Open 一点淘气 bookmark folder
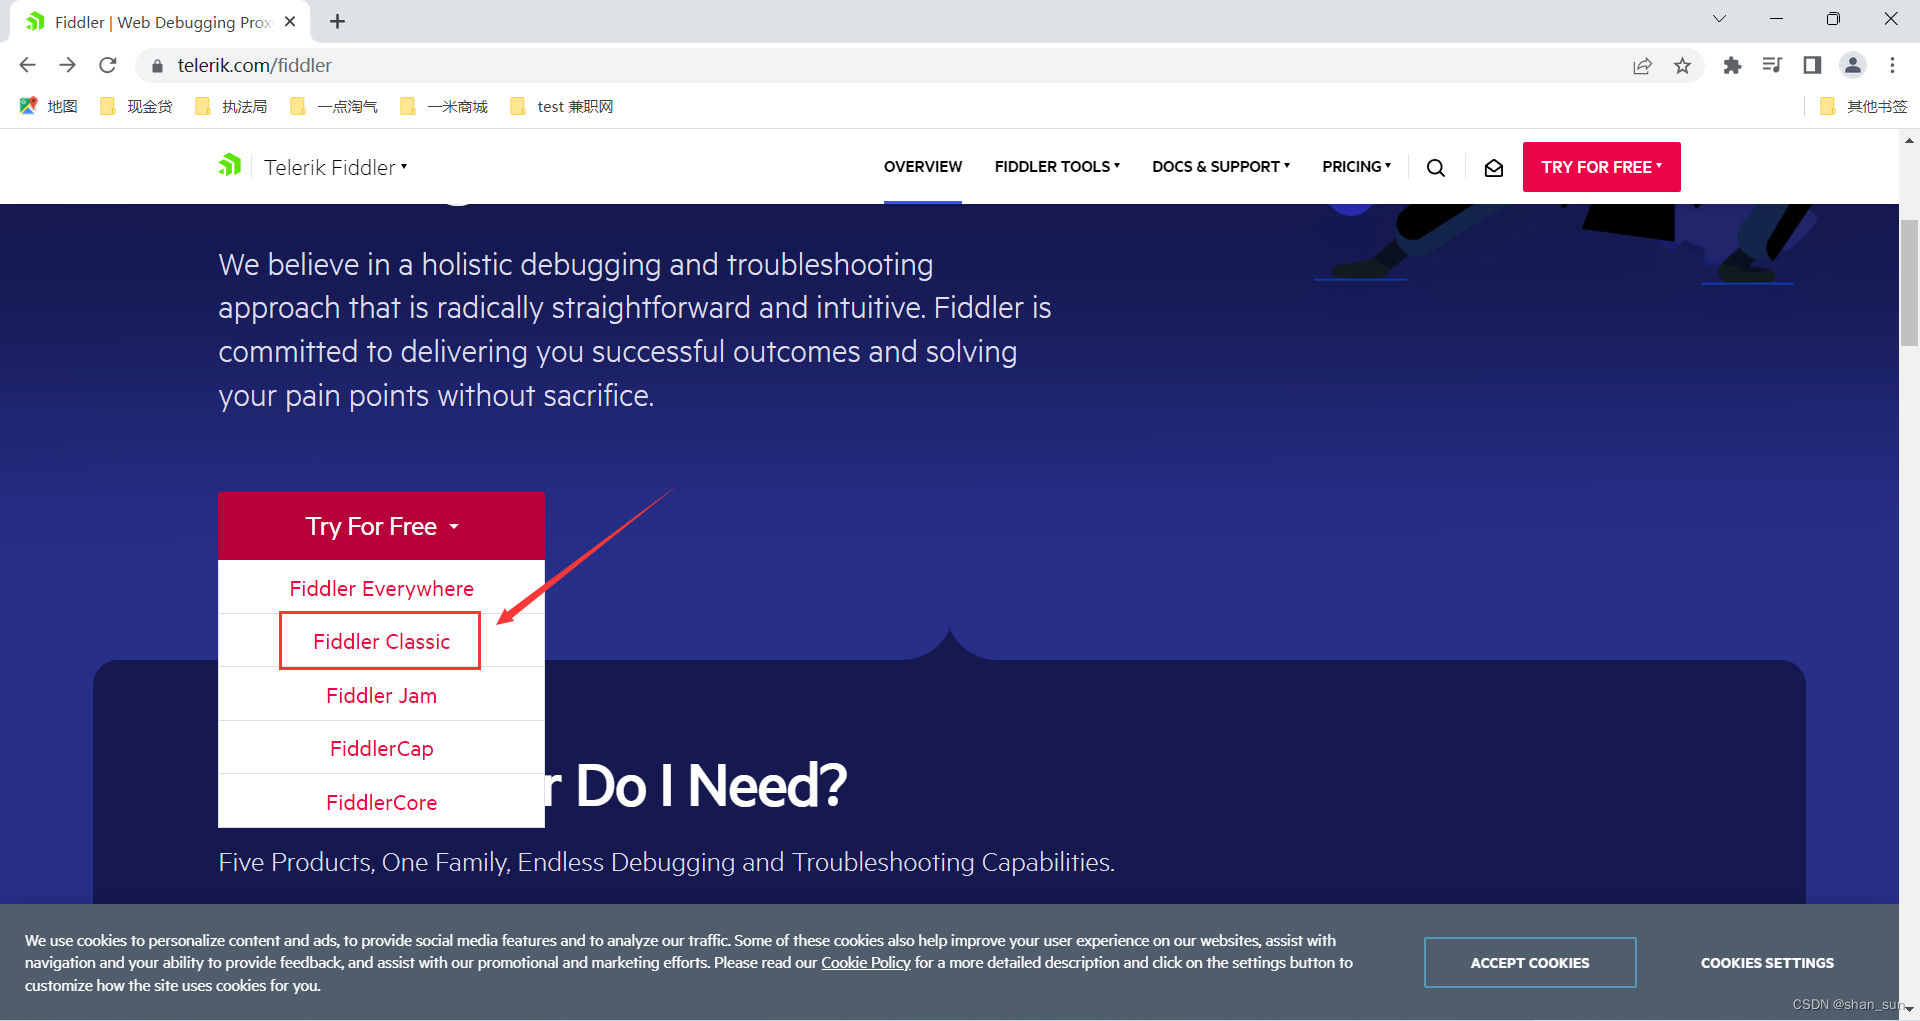Image resolution: width=1920 pixels, height=1021 pixels. tap(334, 106)
